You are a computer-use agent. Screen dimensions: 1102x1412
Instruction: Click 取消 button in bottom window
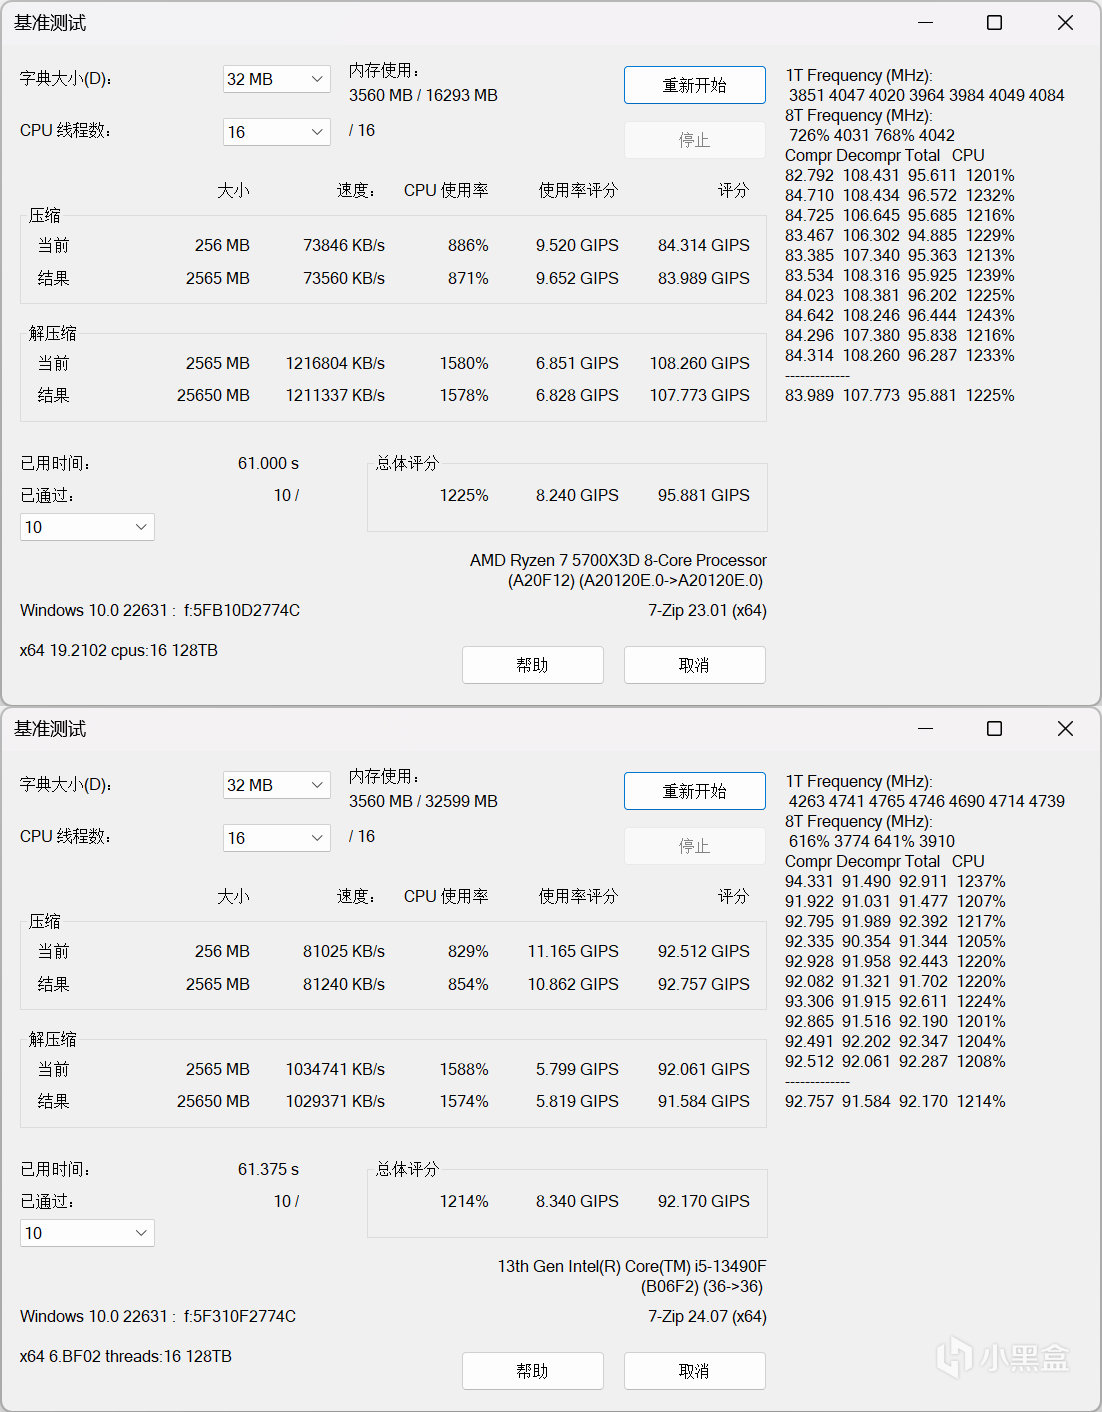pos(695,1371)
